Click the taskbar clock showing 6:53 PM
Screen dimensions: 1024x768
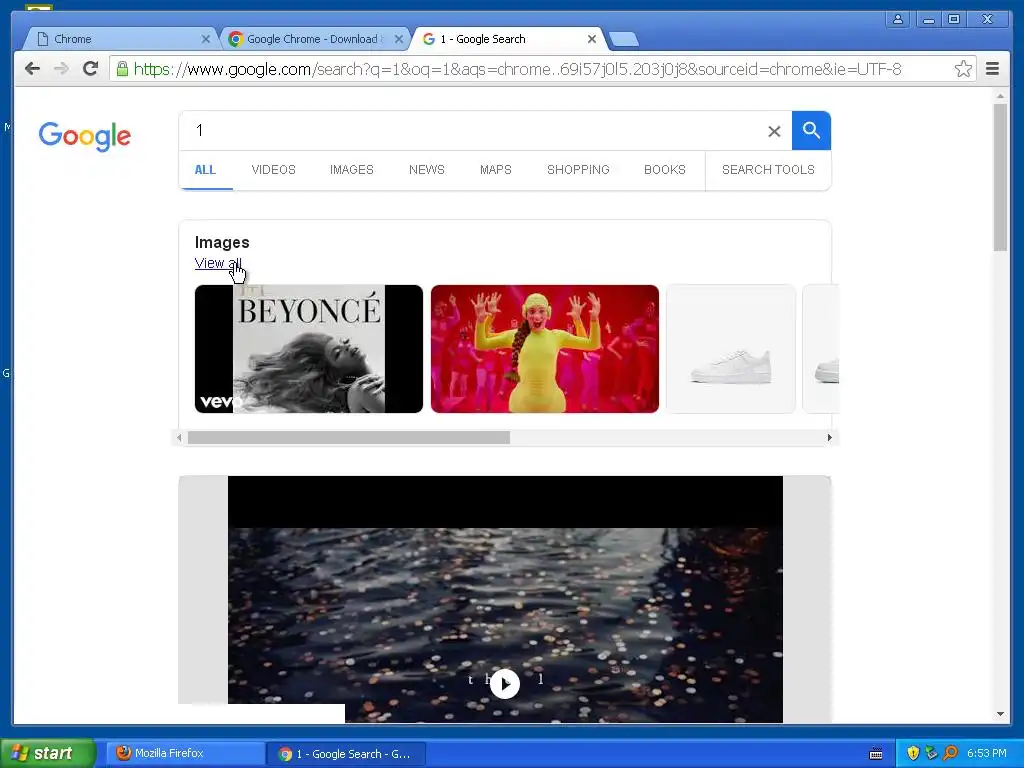coord(986,753)
